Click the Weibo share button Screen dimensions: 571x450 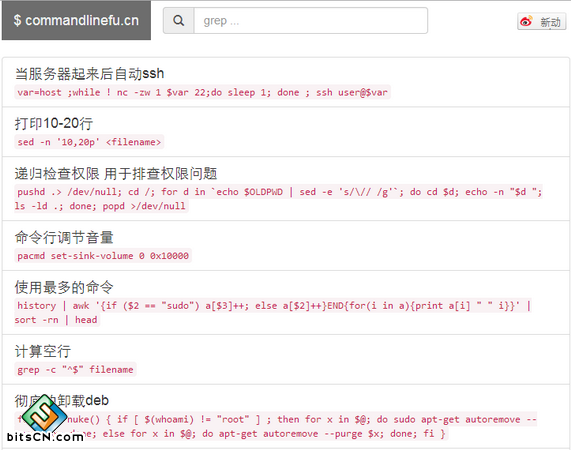point(542,21)
